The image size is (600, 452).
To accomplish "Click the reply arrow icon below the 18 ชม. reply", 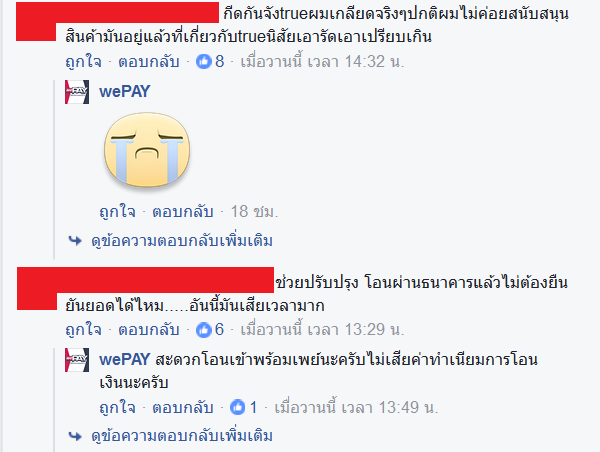I will click(x=75, y=241).
